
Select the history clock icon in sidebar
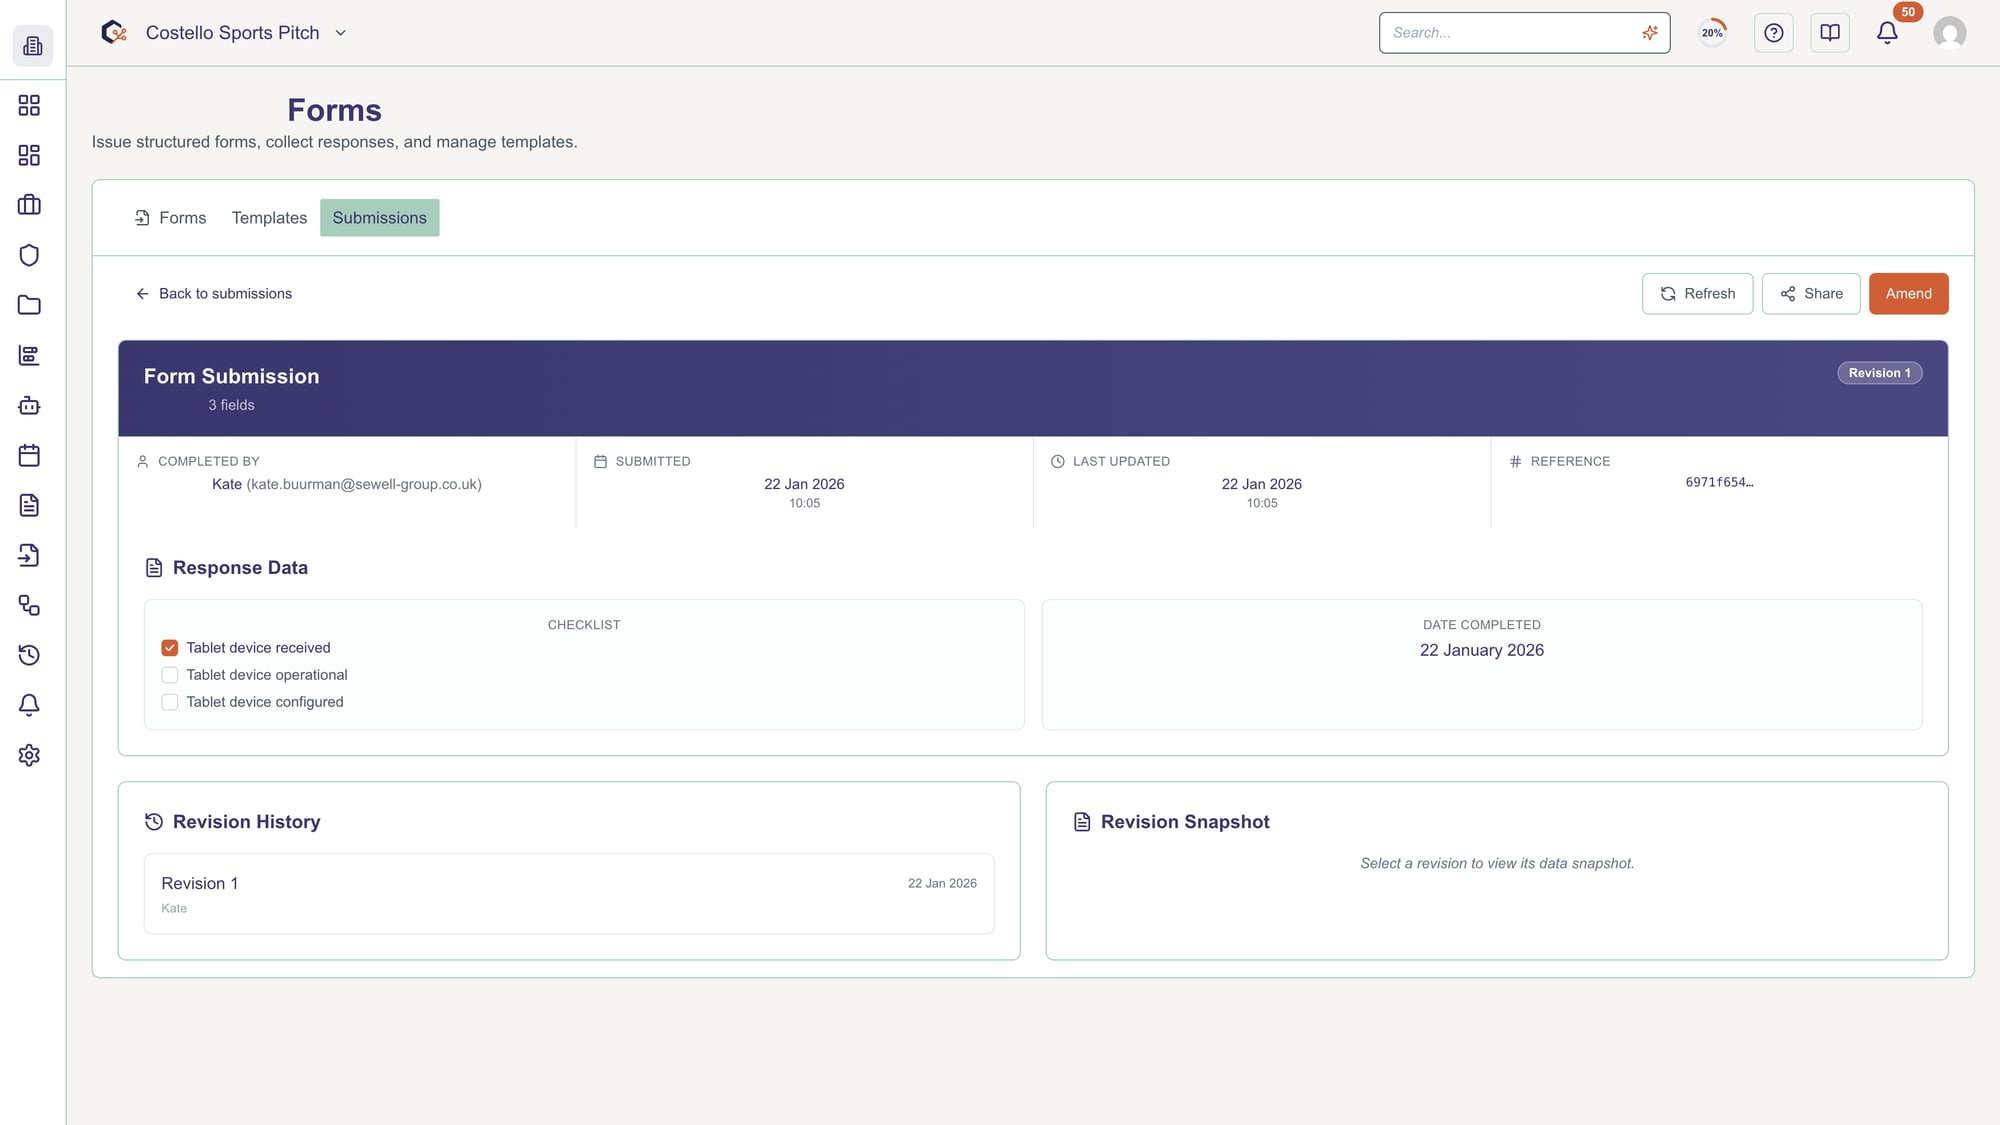(29, 656)
